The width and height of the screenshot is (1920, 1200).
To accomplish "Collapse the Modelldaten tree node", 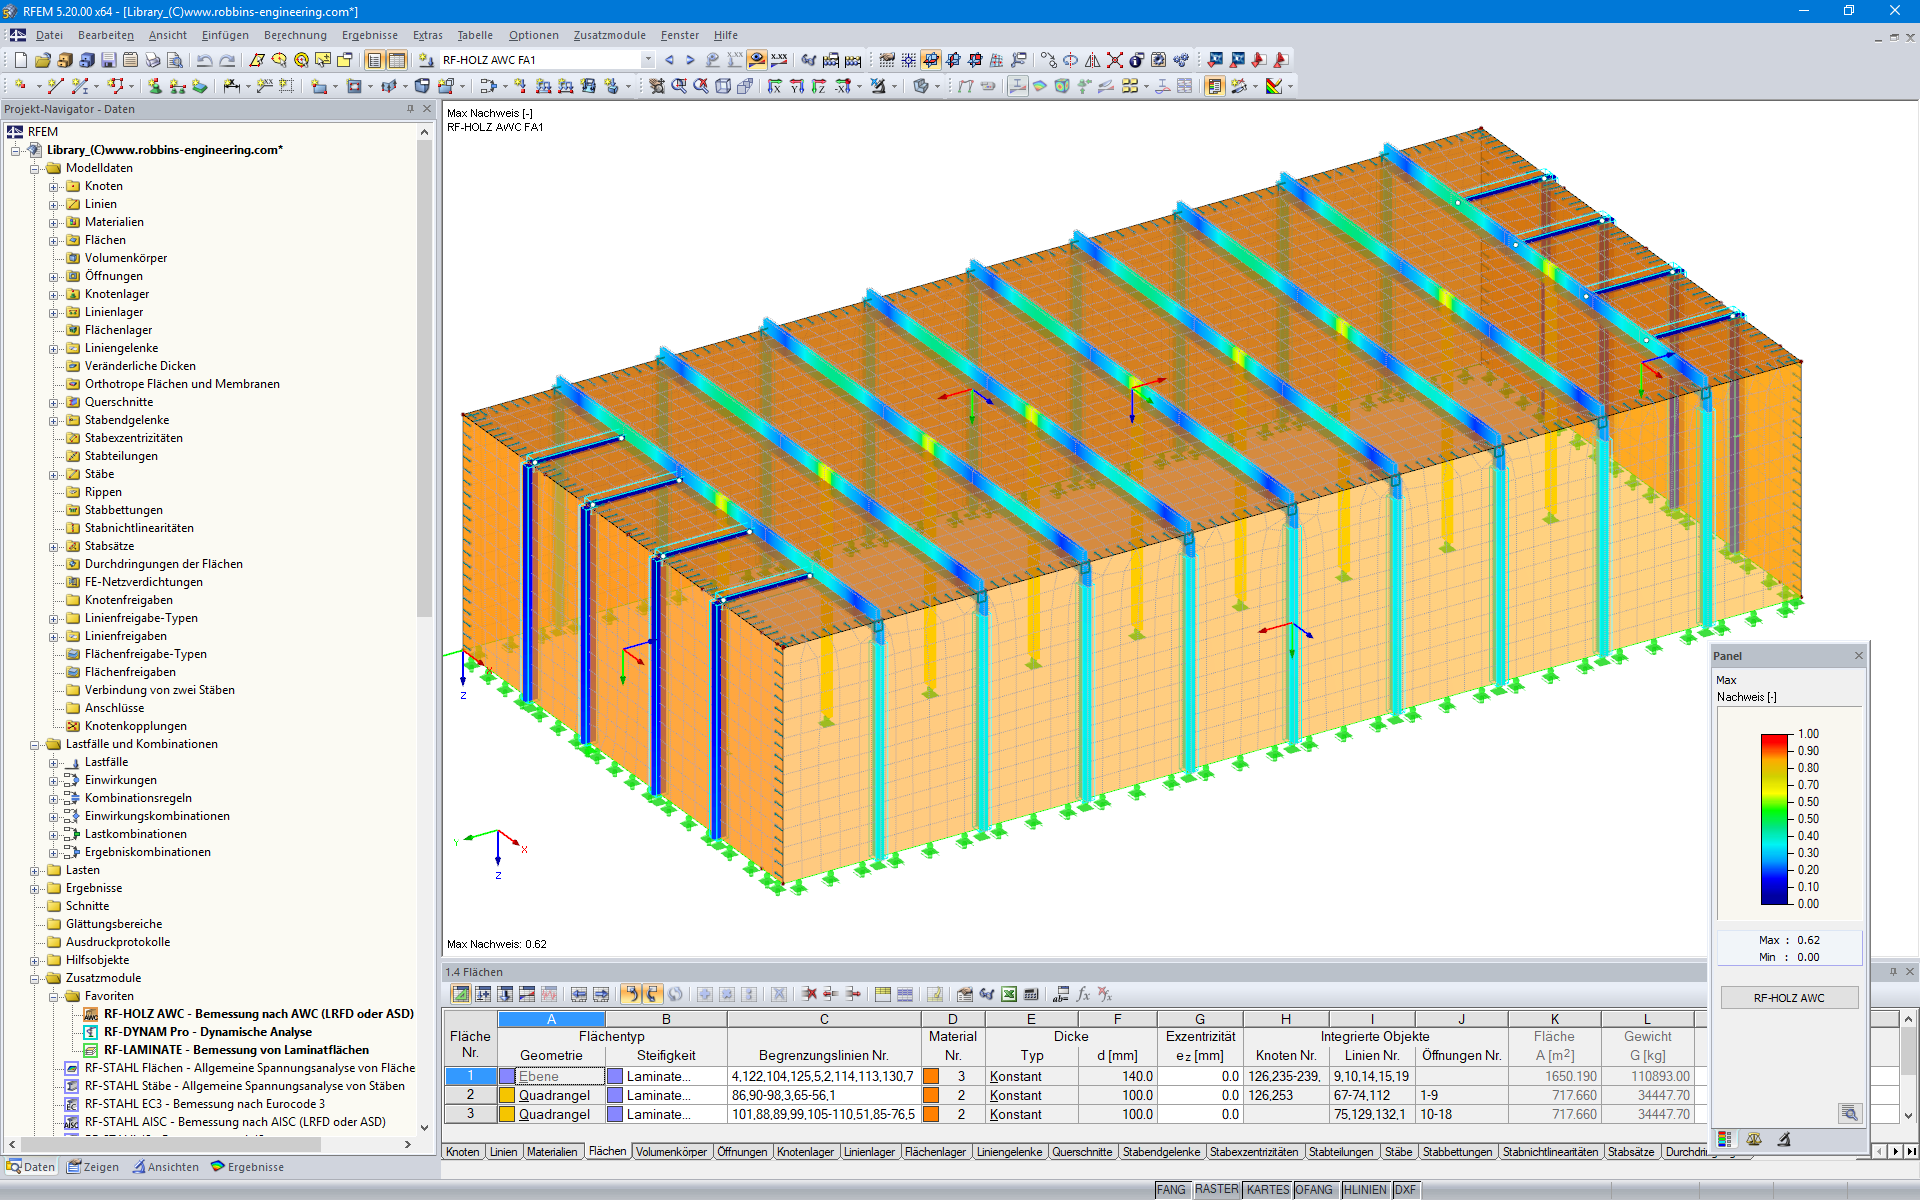I will coord(35,169).
